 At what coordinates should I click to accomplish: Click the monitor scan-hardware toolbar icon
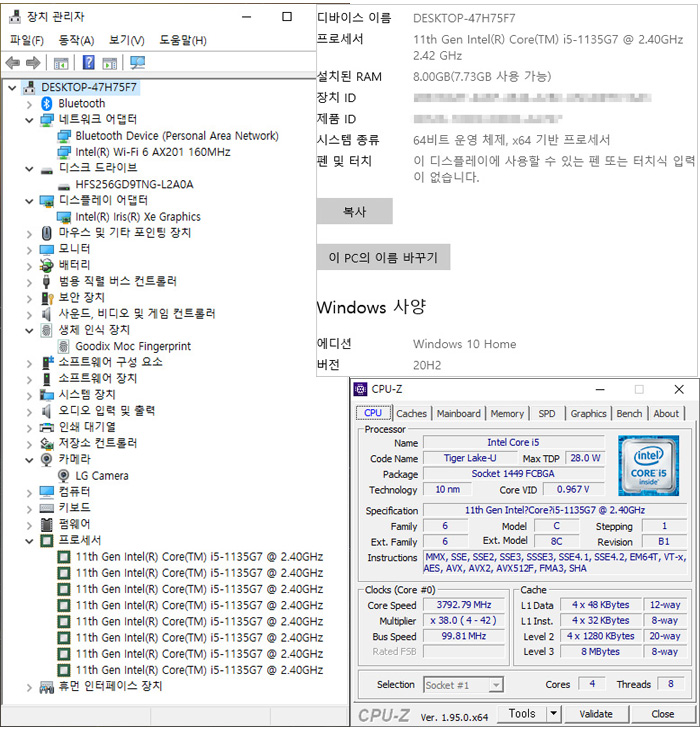point(137,62)
